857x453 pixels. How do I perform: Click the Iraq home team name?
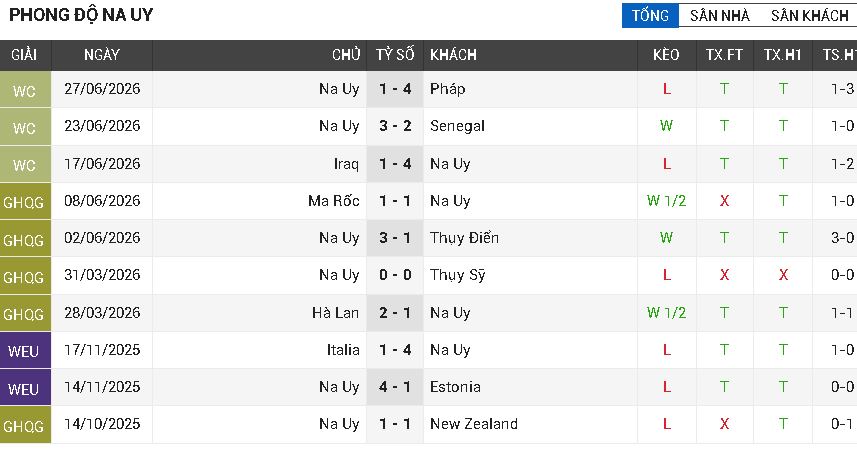point(347,164)
